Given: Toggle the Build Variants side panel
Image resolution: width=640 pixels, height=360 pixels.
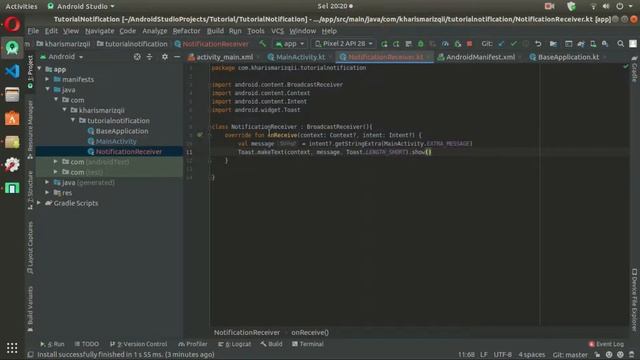Looking at the screenshot, I should [30, 309].
